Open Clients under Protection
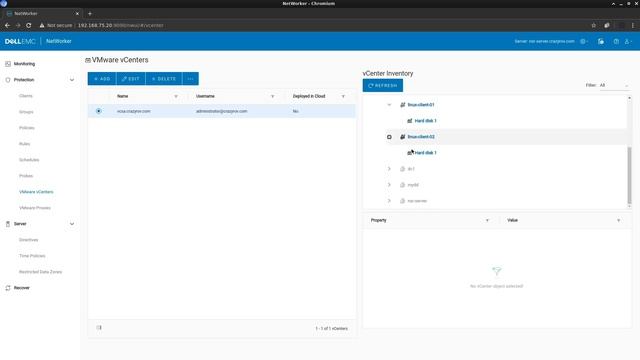640x360 pixels. pyautogui.click(x=26, y=96)
